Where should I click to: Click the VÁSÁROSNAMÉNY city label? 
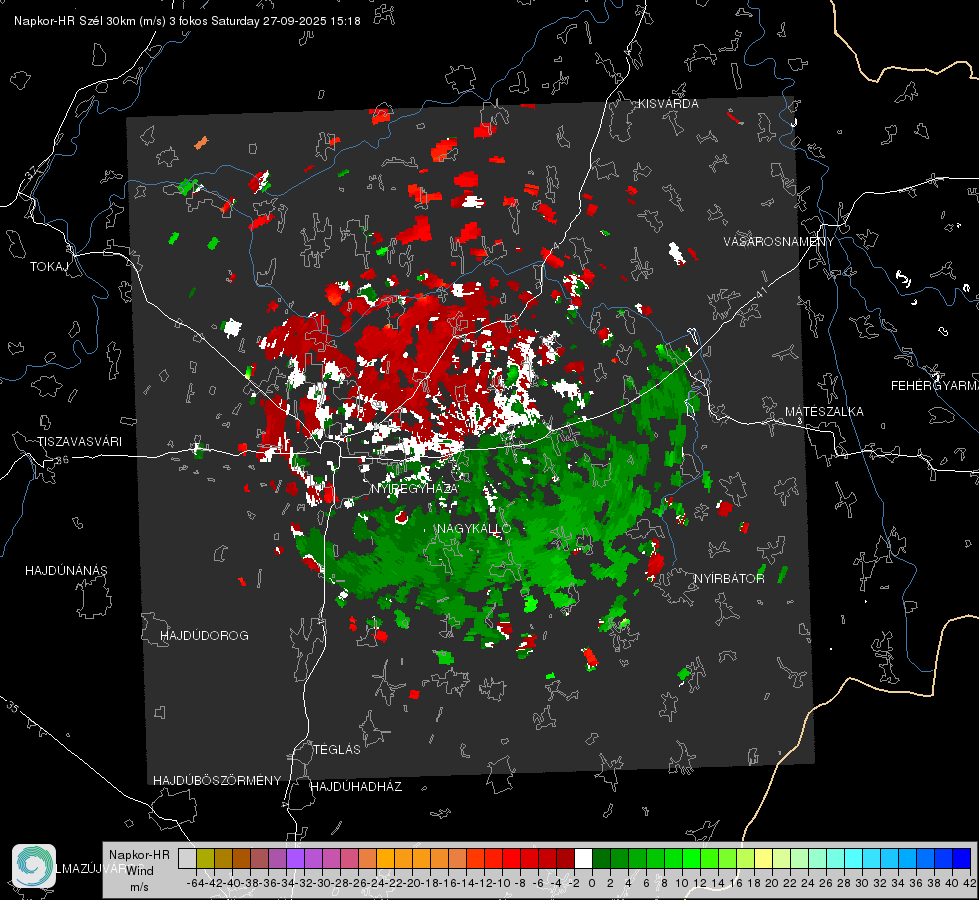pos(779,242)
